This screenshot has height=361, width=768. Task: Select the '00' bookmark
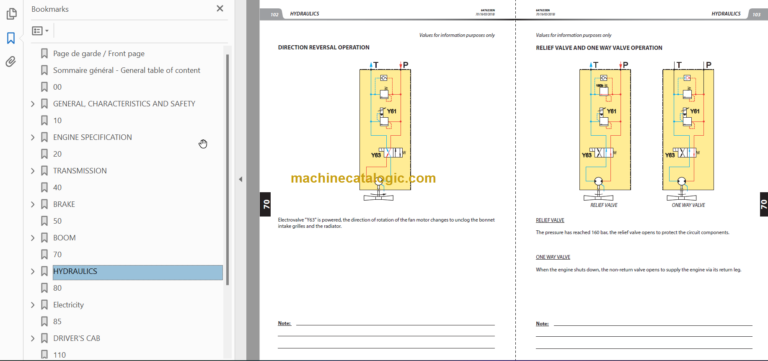tap(57, 87)
